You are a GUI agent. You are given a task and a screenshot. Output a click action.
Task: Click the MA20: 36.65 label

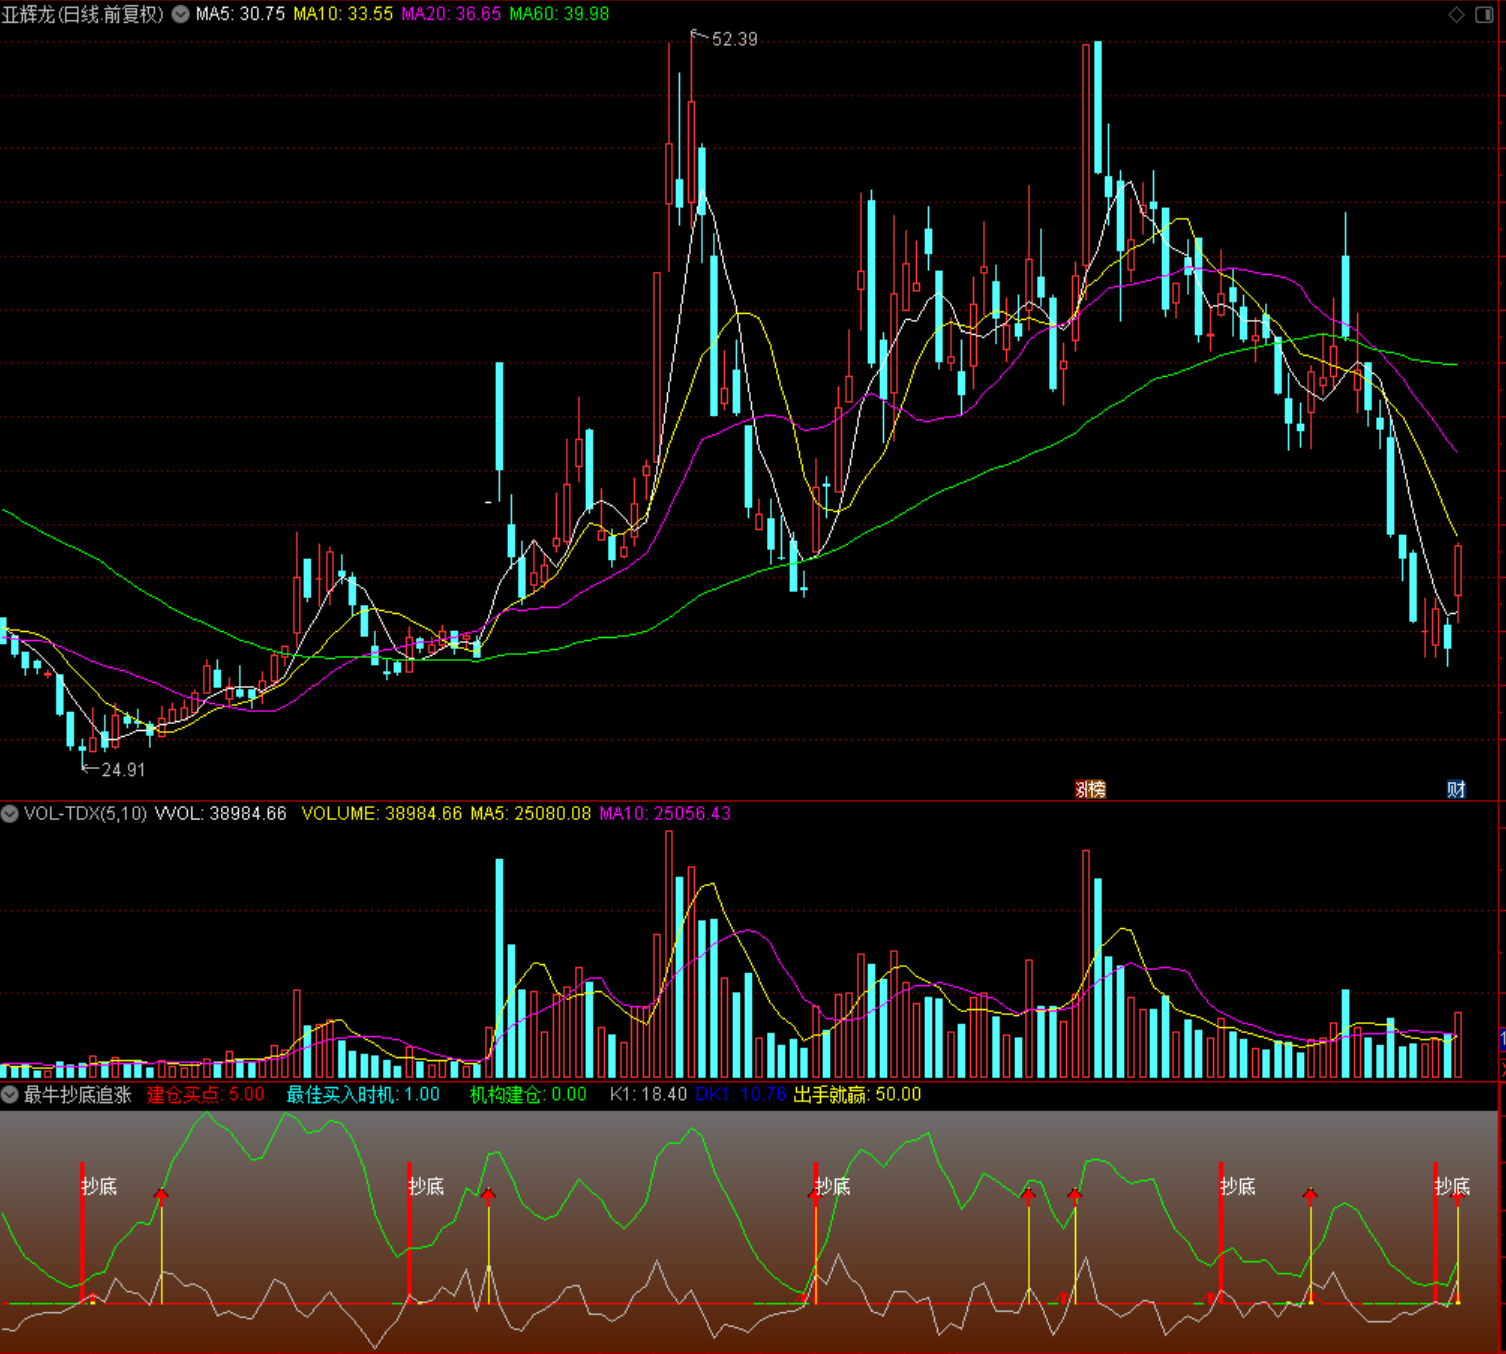click(x=451, y=14)
